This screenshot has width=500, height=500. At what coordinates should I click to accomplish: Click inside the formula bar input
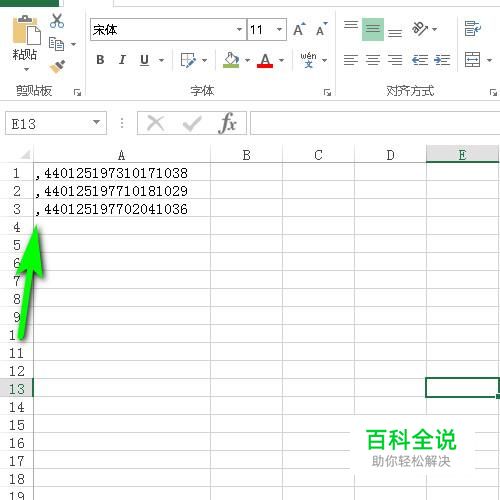click(x=375, y=123)
